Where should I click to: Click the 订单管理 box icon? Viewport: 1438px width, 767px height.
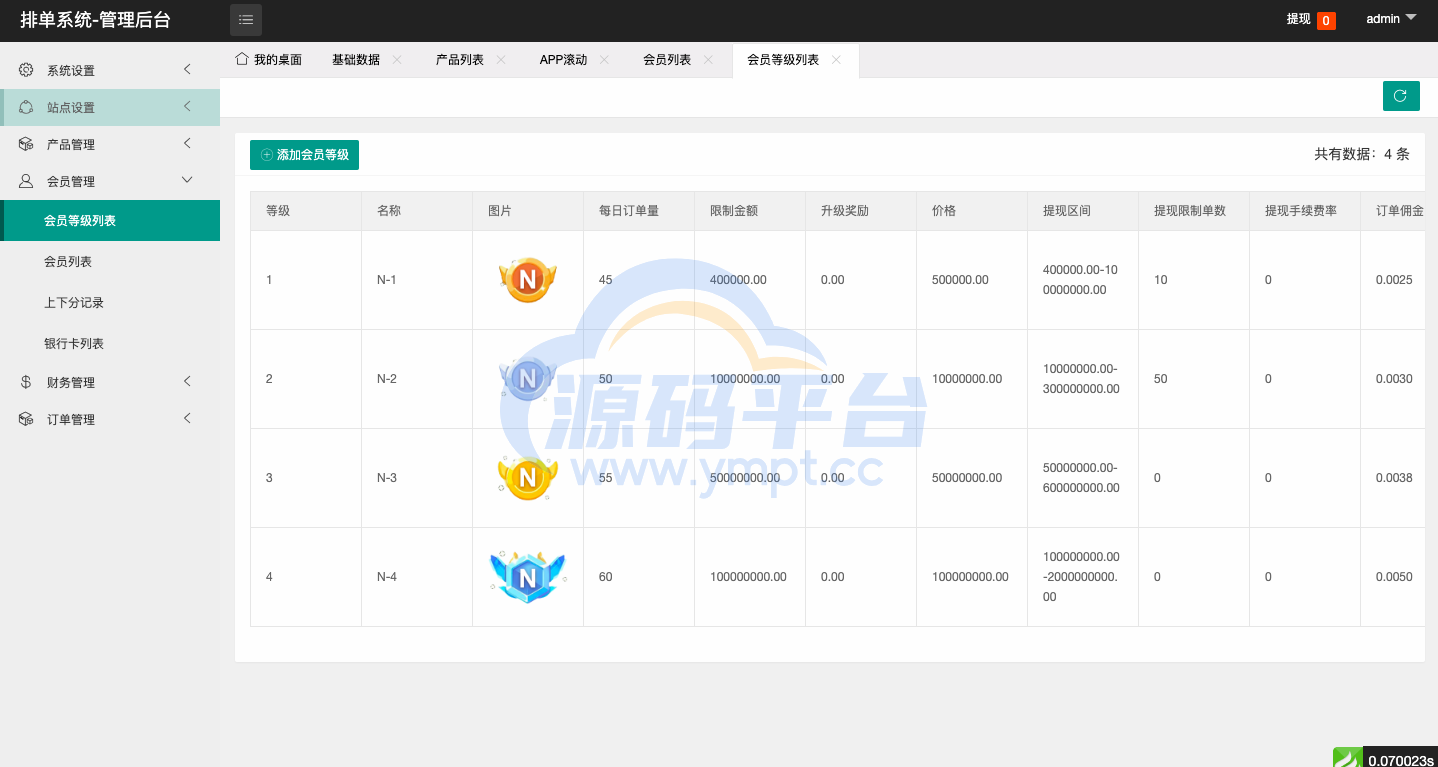[x=27, y=419]
